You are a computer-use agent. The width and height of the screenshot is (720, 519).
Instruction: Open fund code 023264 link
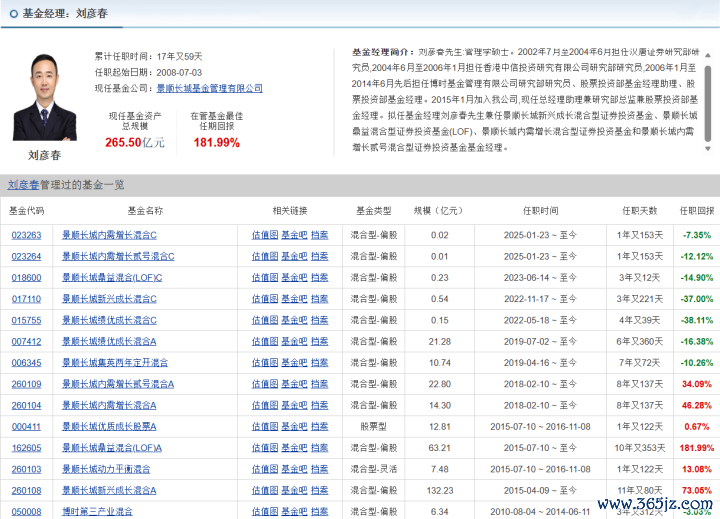pos(26,256)
